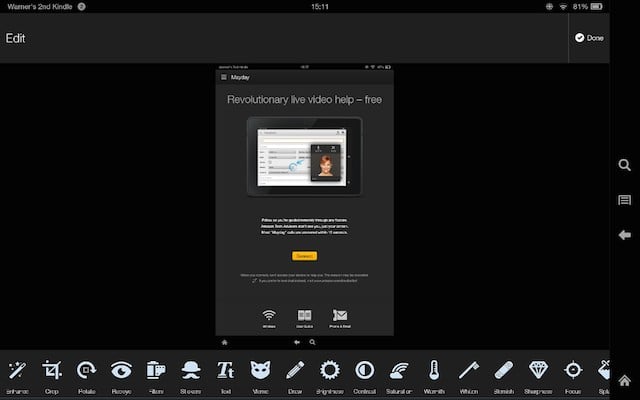Tap the "81%" battery percentage text

[x=580, y=7]
